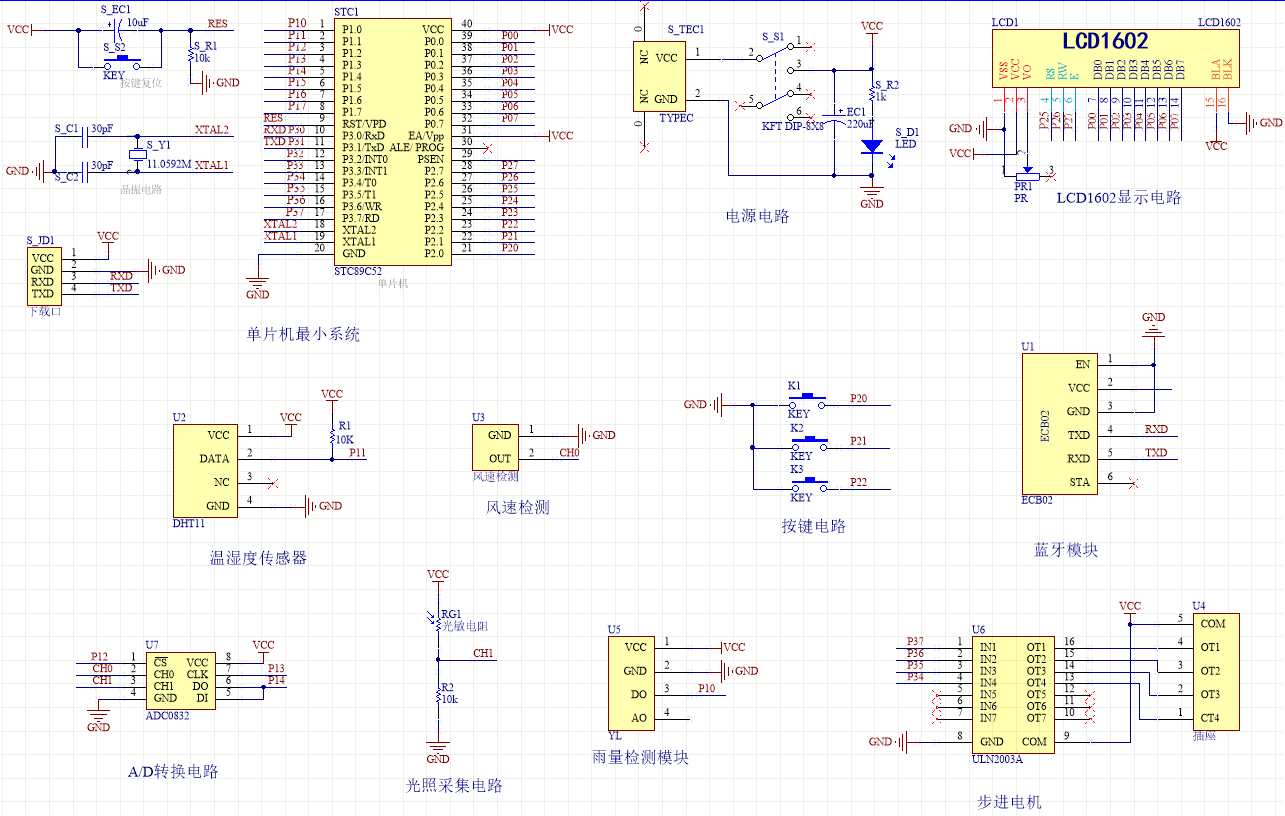Select the K3 push-button key symbol
1285x816 pixels.
point(808,486)
